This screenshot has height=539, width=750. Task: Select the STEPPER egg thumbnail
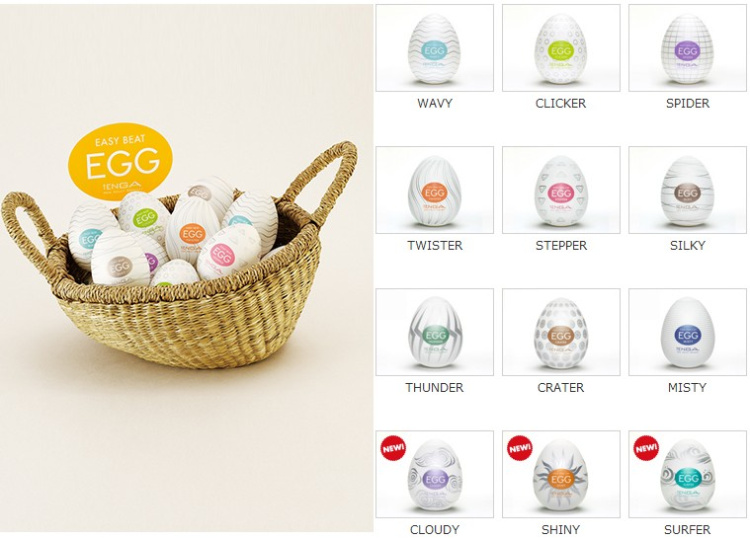pyautogui.click(x=561, y=190)
